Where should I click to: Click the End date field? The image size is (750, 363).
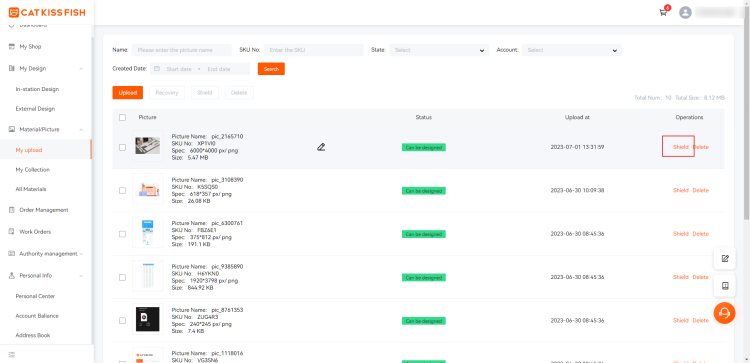[x=219, y=69]
